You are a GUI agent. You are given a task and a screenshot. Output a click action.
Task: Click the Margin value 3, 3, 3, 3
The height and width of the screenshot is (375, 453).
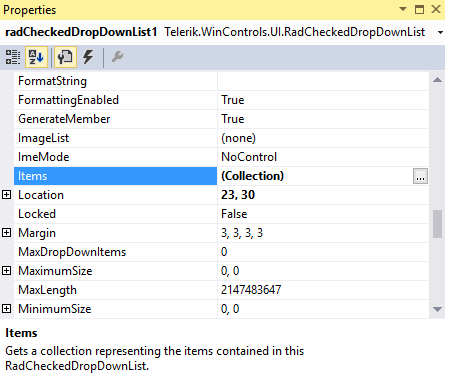click(242, 233)
